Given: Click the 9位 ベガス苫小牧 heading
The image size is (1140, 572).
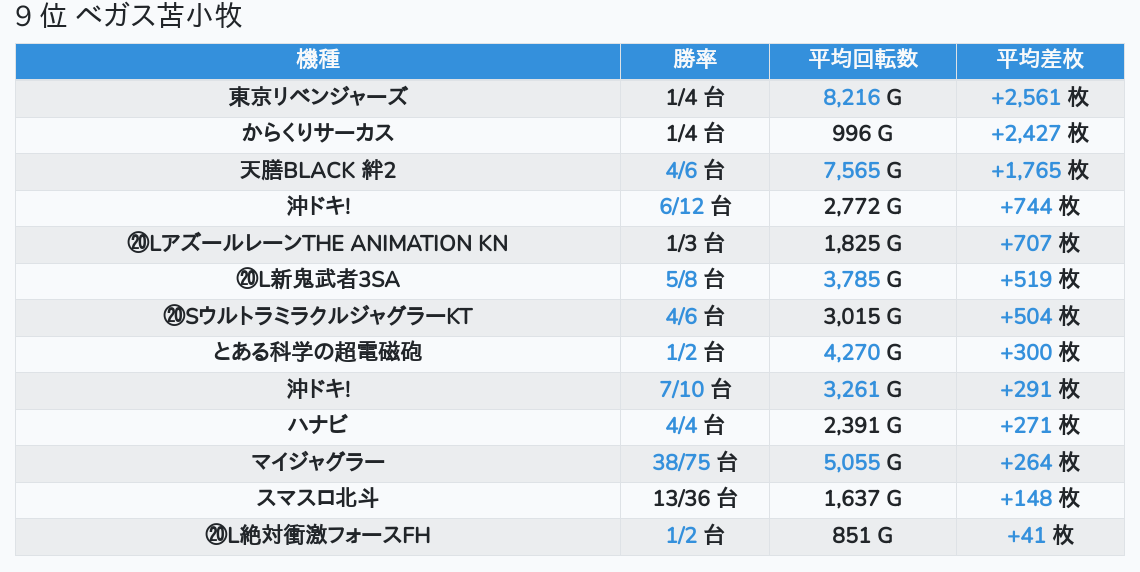Looking at the screenshot, I should tap(130, 17).
